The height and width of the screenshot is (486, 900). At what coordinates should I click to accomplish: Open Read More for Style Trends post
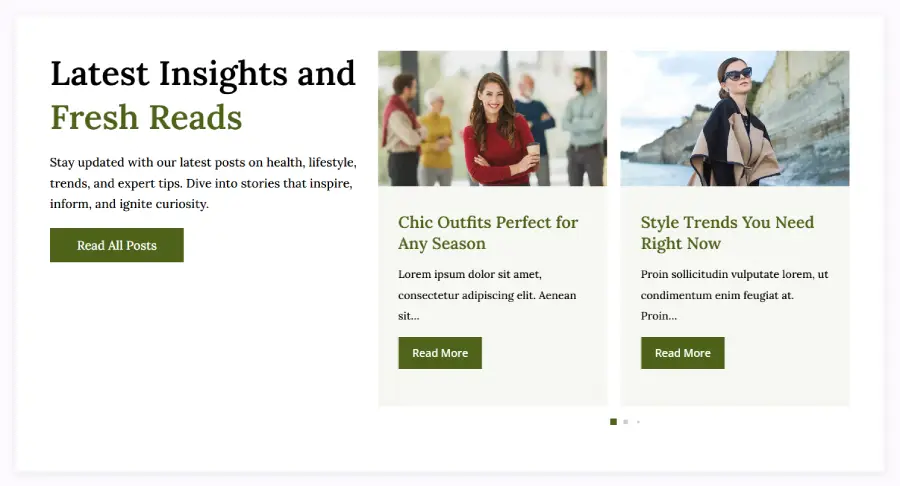pos(682,353)
